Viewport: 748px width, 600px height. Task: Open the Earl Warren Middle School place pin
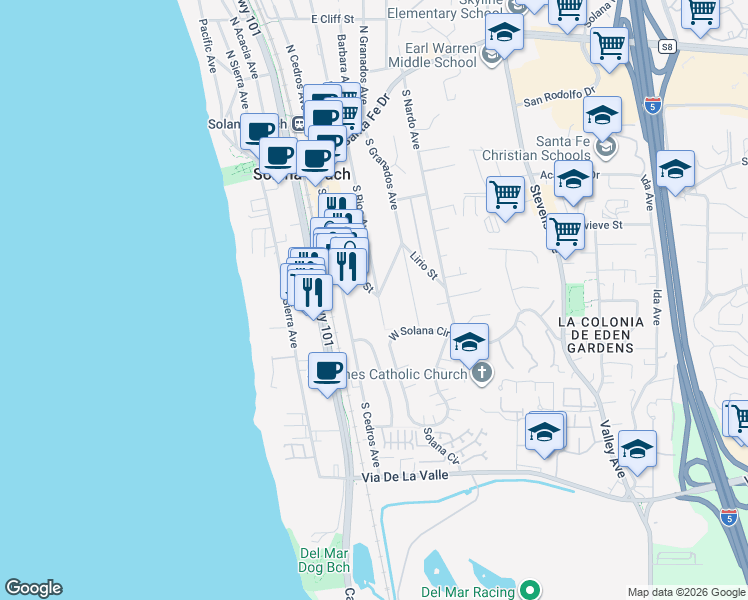tap(491, 54)
